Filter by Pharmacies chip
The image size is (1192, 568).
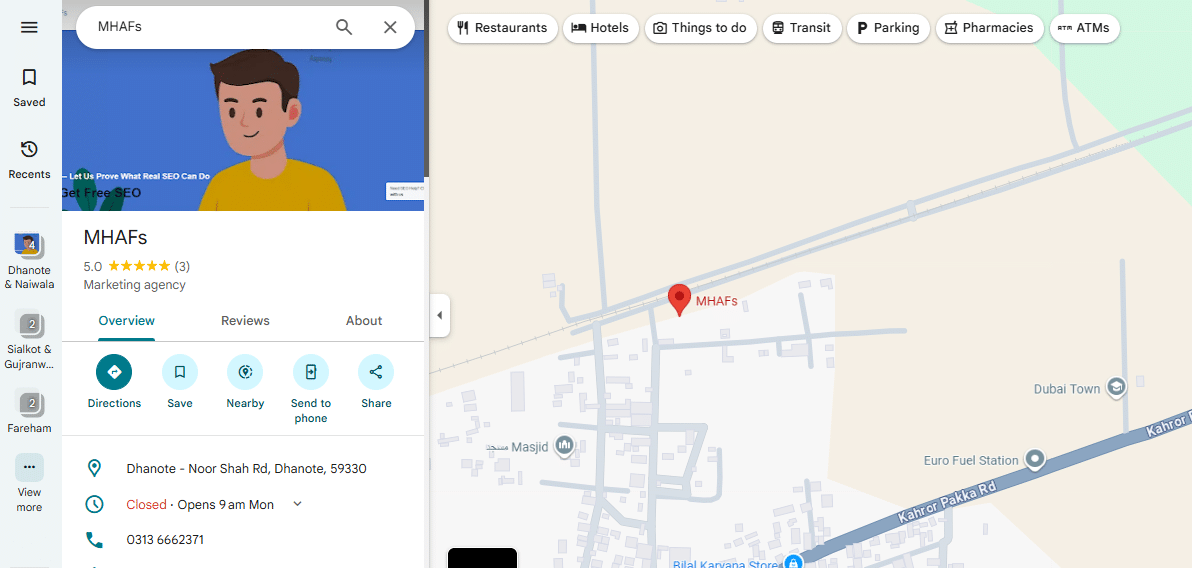(x=989, y=28)
